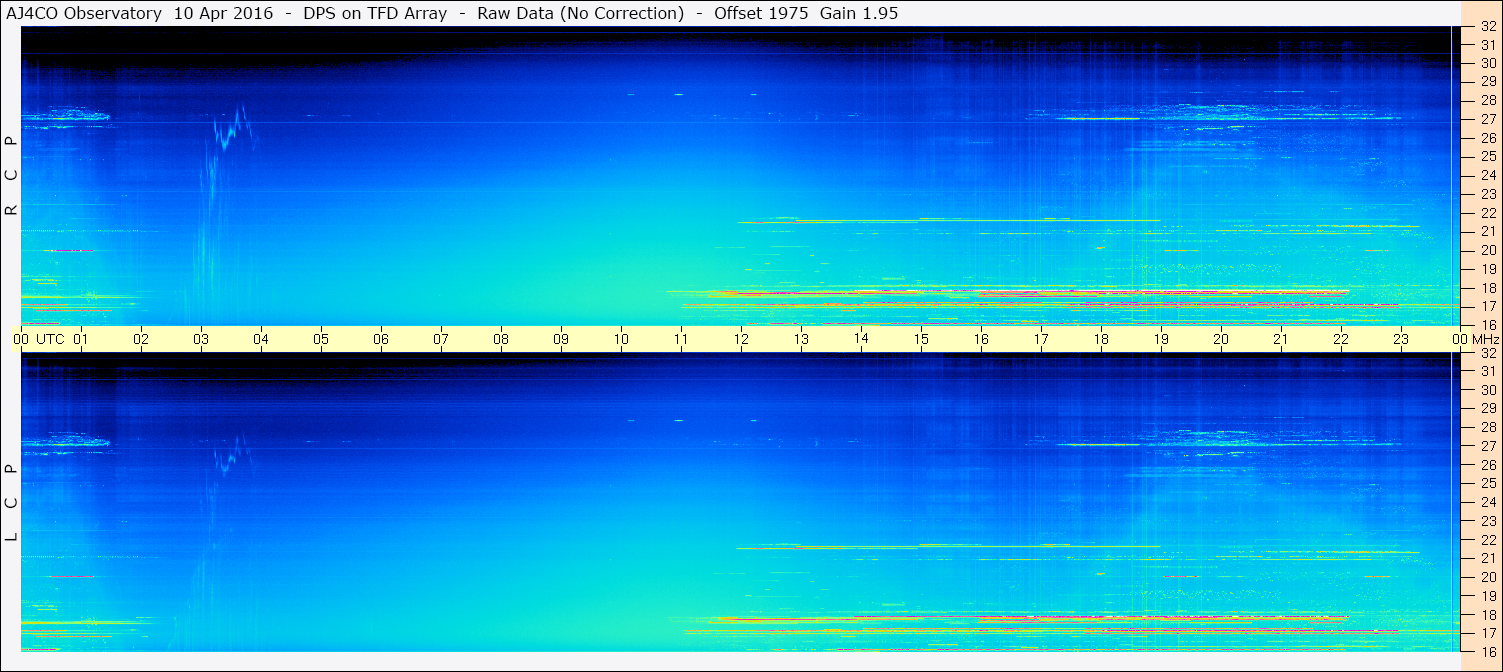1503x672 pixels.
Task: Select 27 MHz label on RCP frequency scale
Action: click(1487, 119)
